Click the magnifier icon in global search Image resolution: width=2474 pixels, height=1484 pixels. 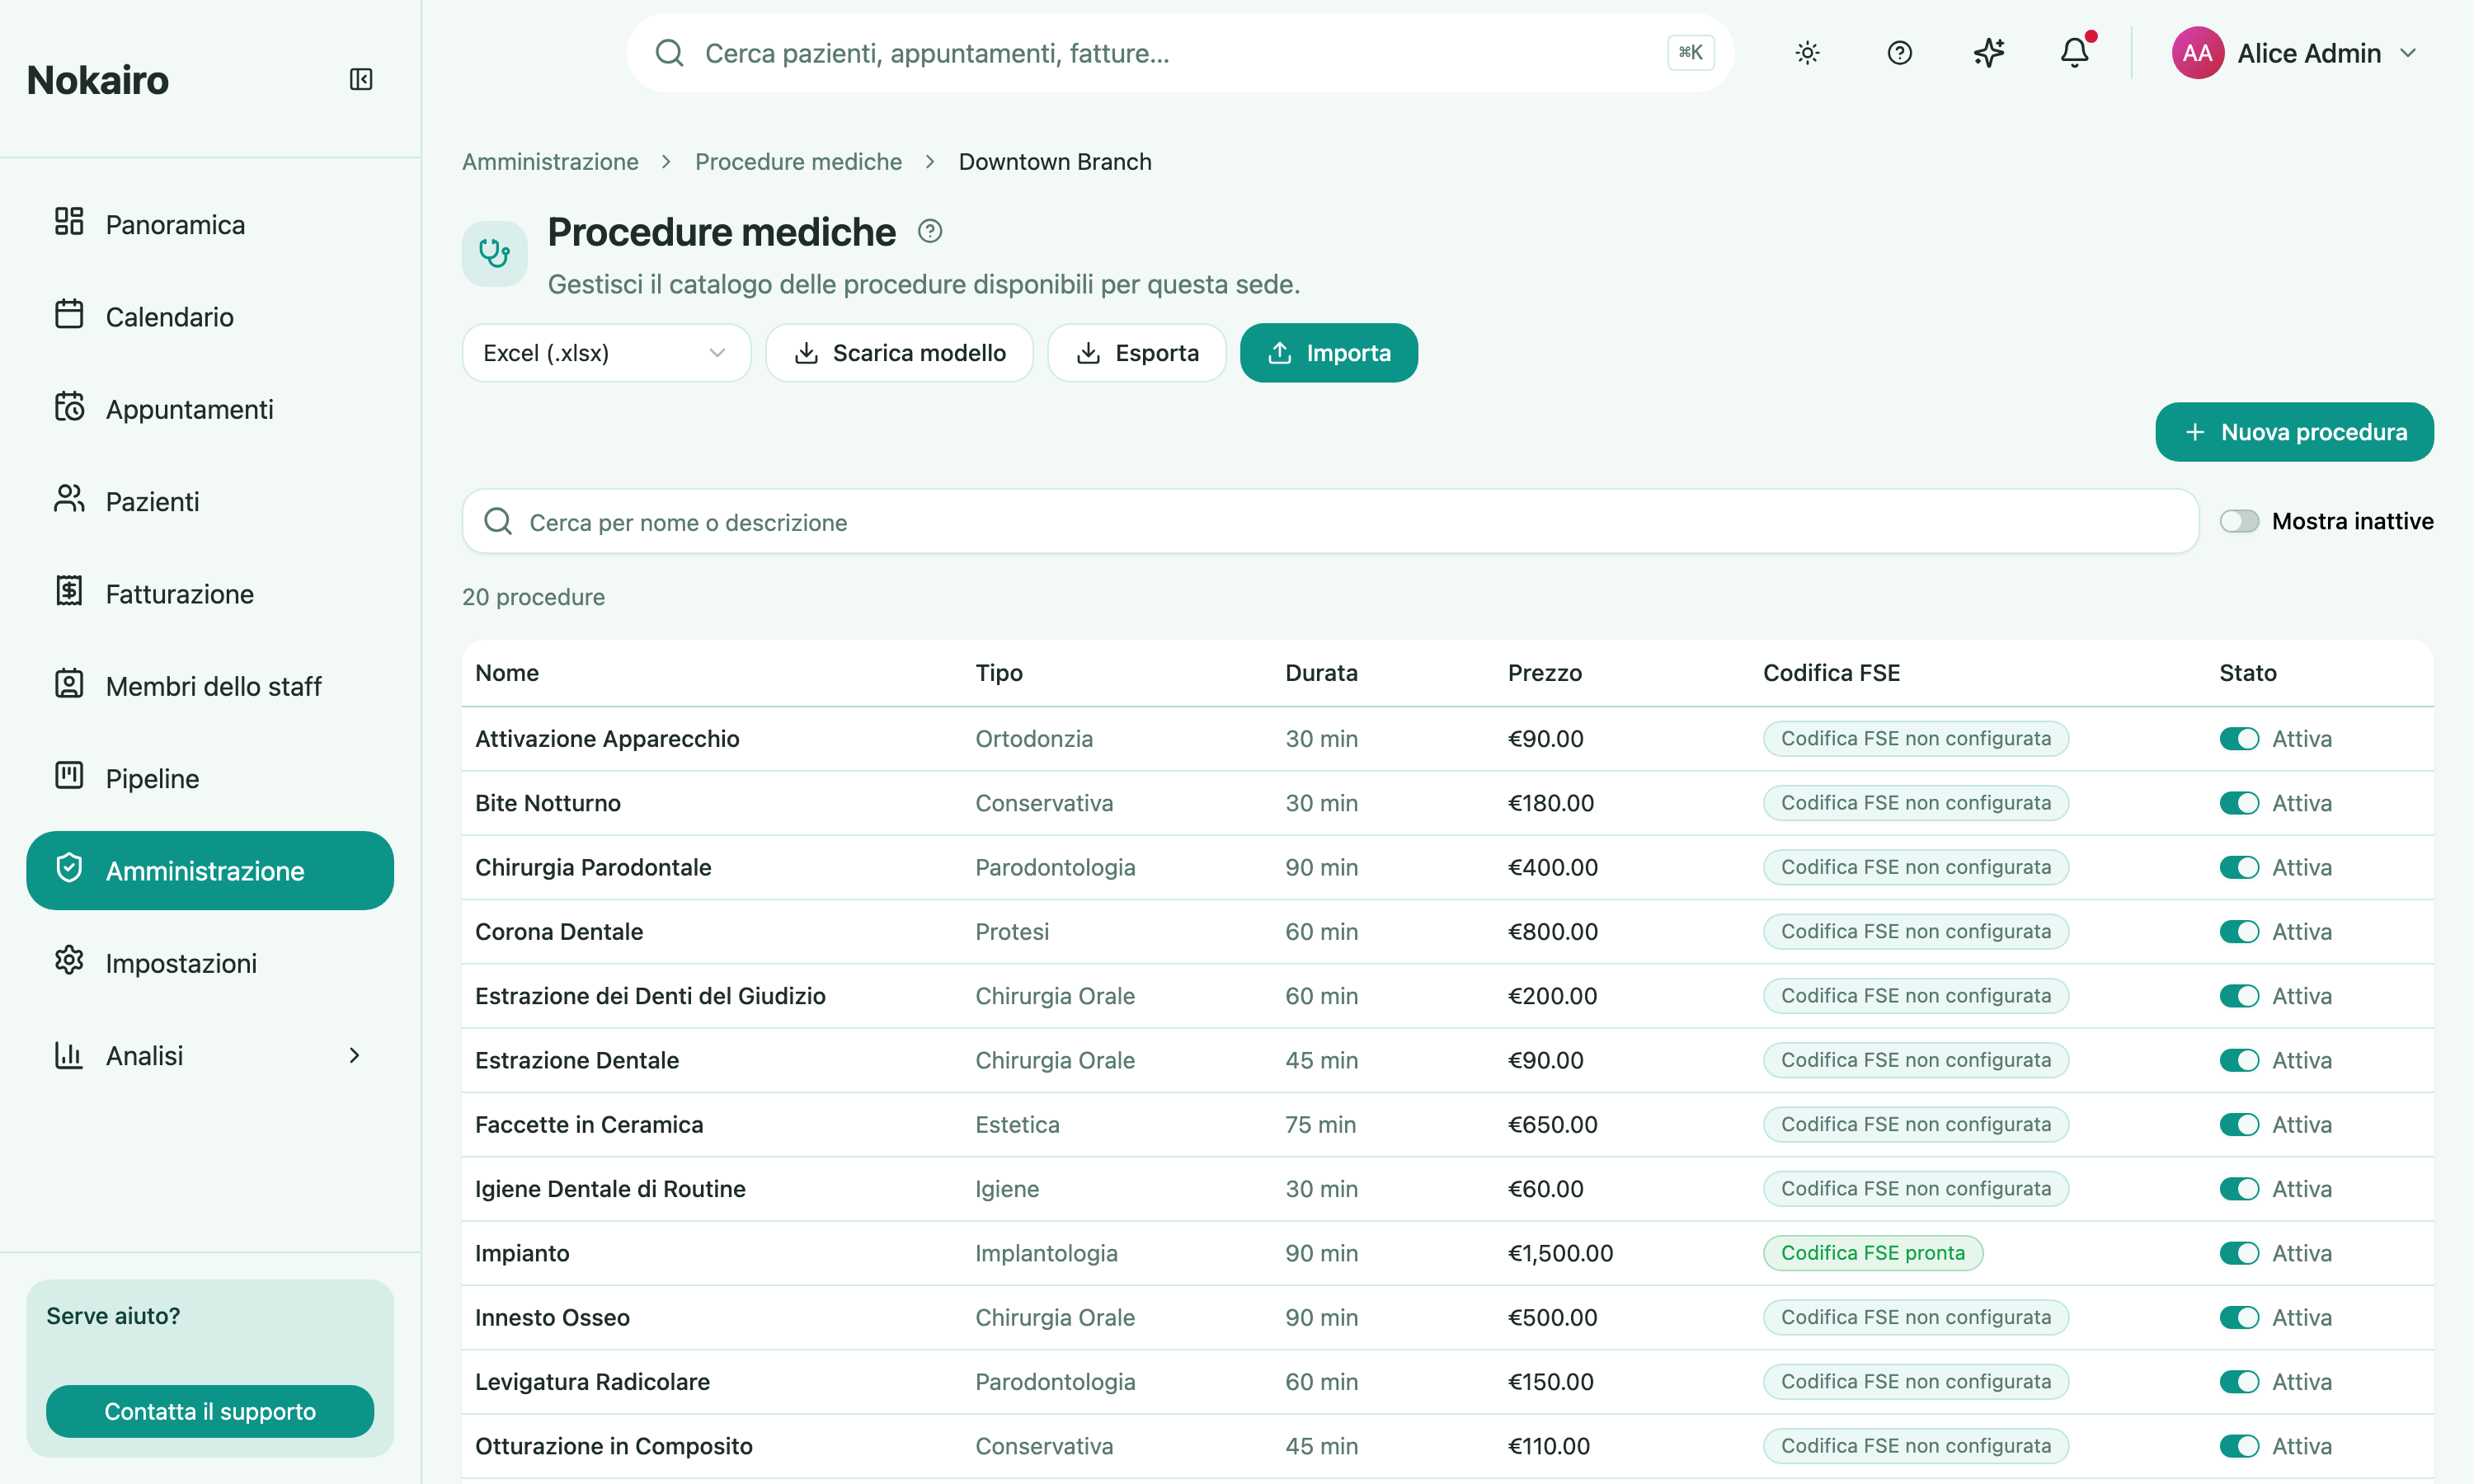point(669,53)
